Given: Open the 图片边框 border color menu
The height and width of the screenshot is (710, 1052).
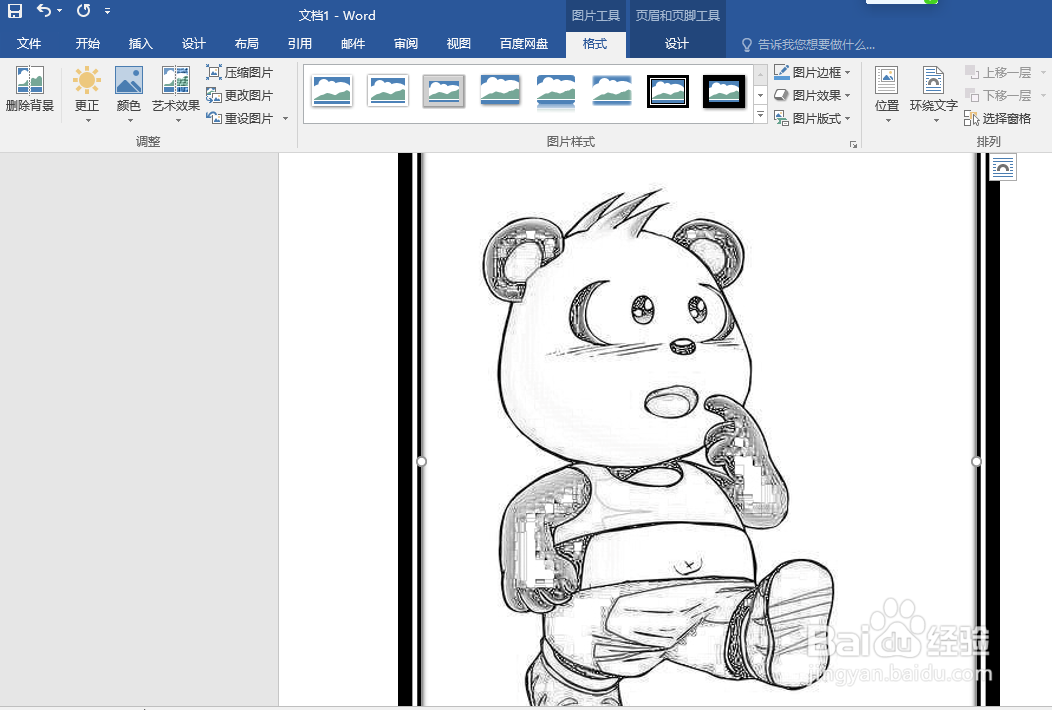Looking at the screenshot, I should 812,72.
